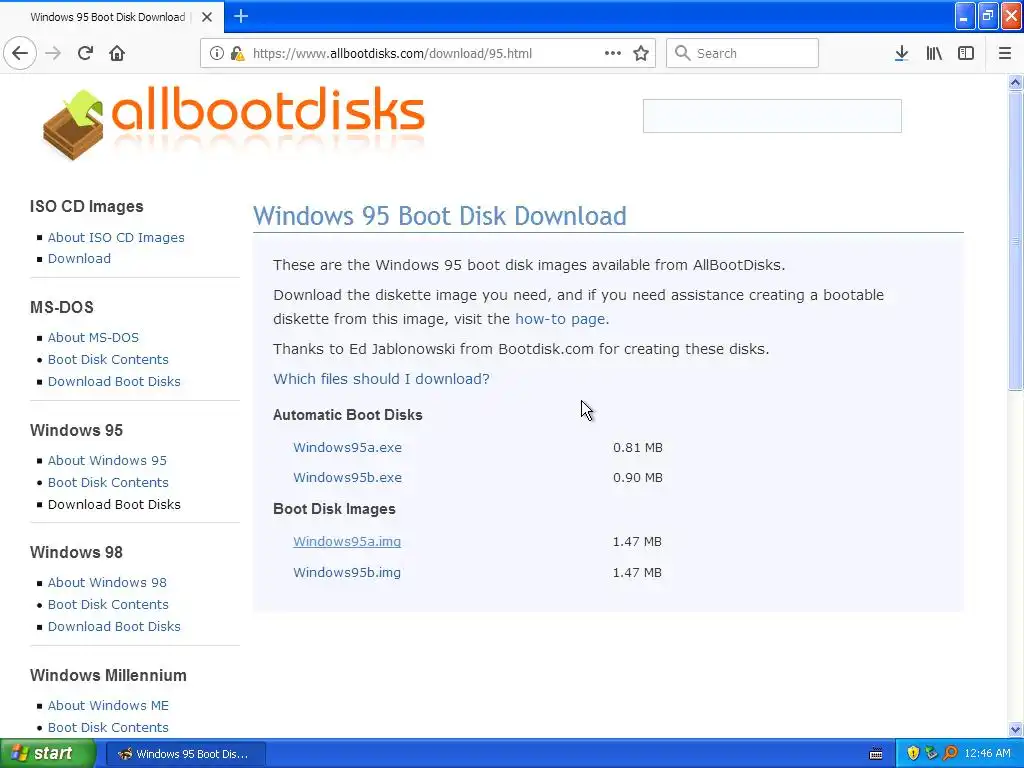1024x768 pixels.
Task: Click page scrollbar up arrow
Action: tap(1015, 82)
